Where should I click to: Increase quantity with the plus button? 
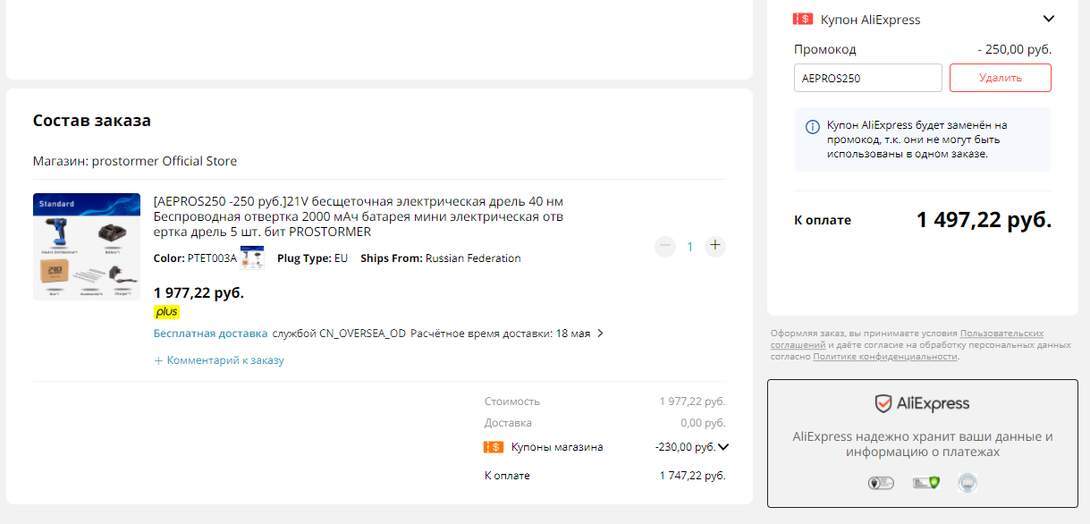715,246
